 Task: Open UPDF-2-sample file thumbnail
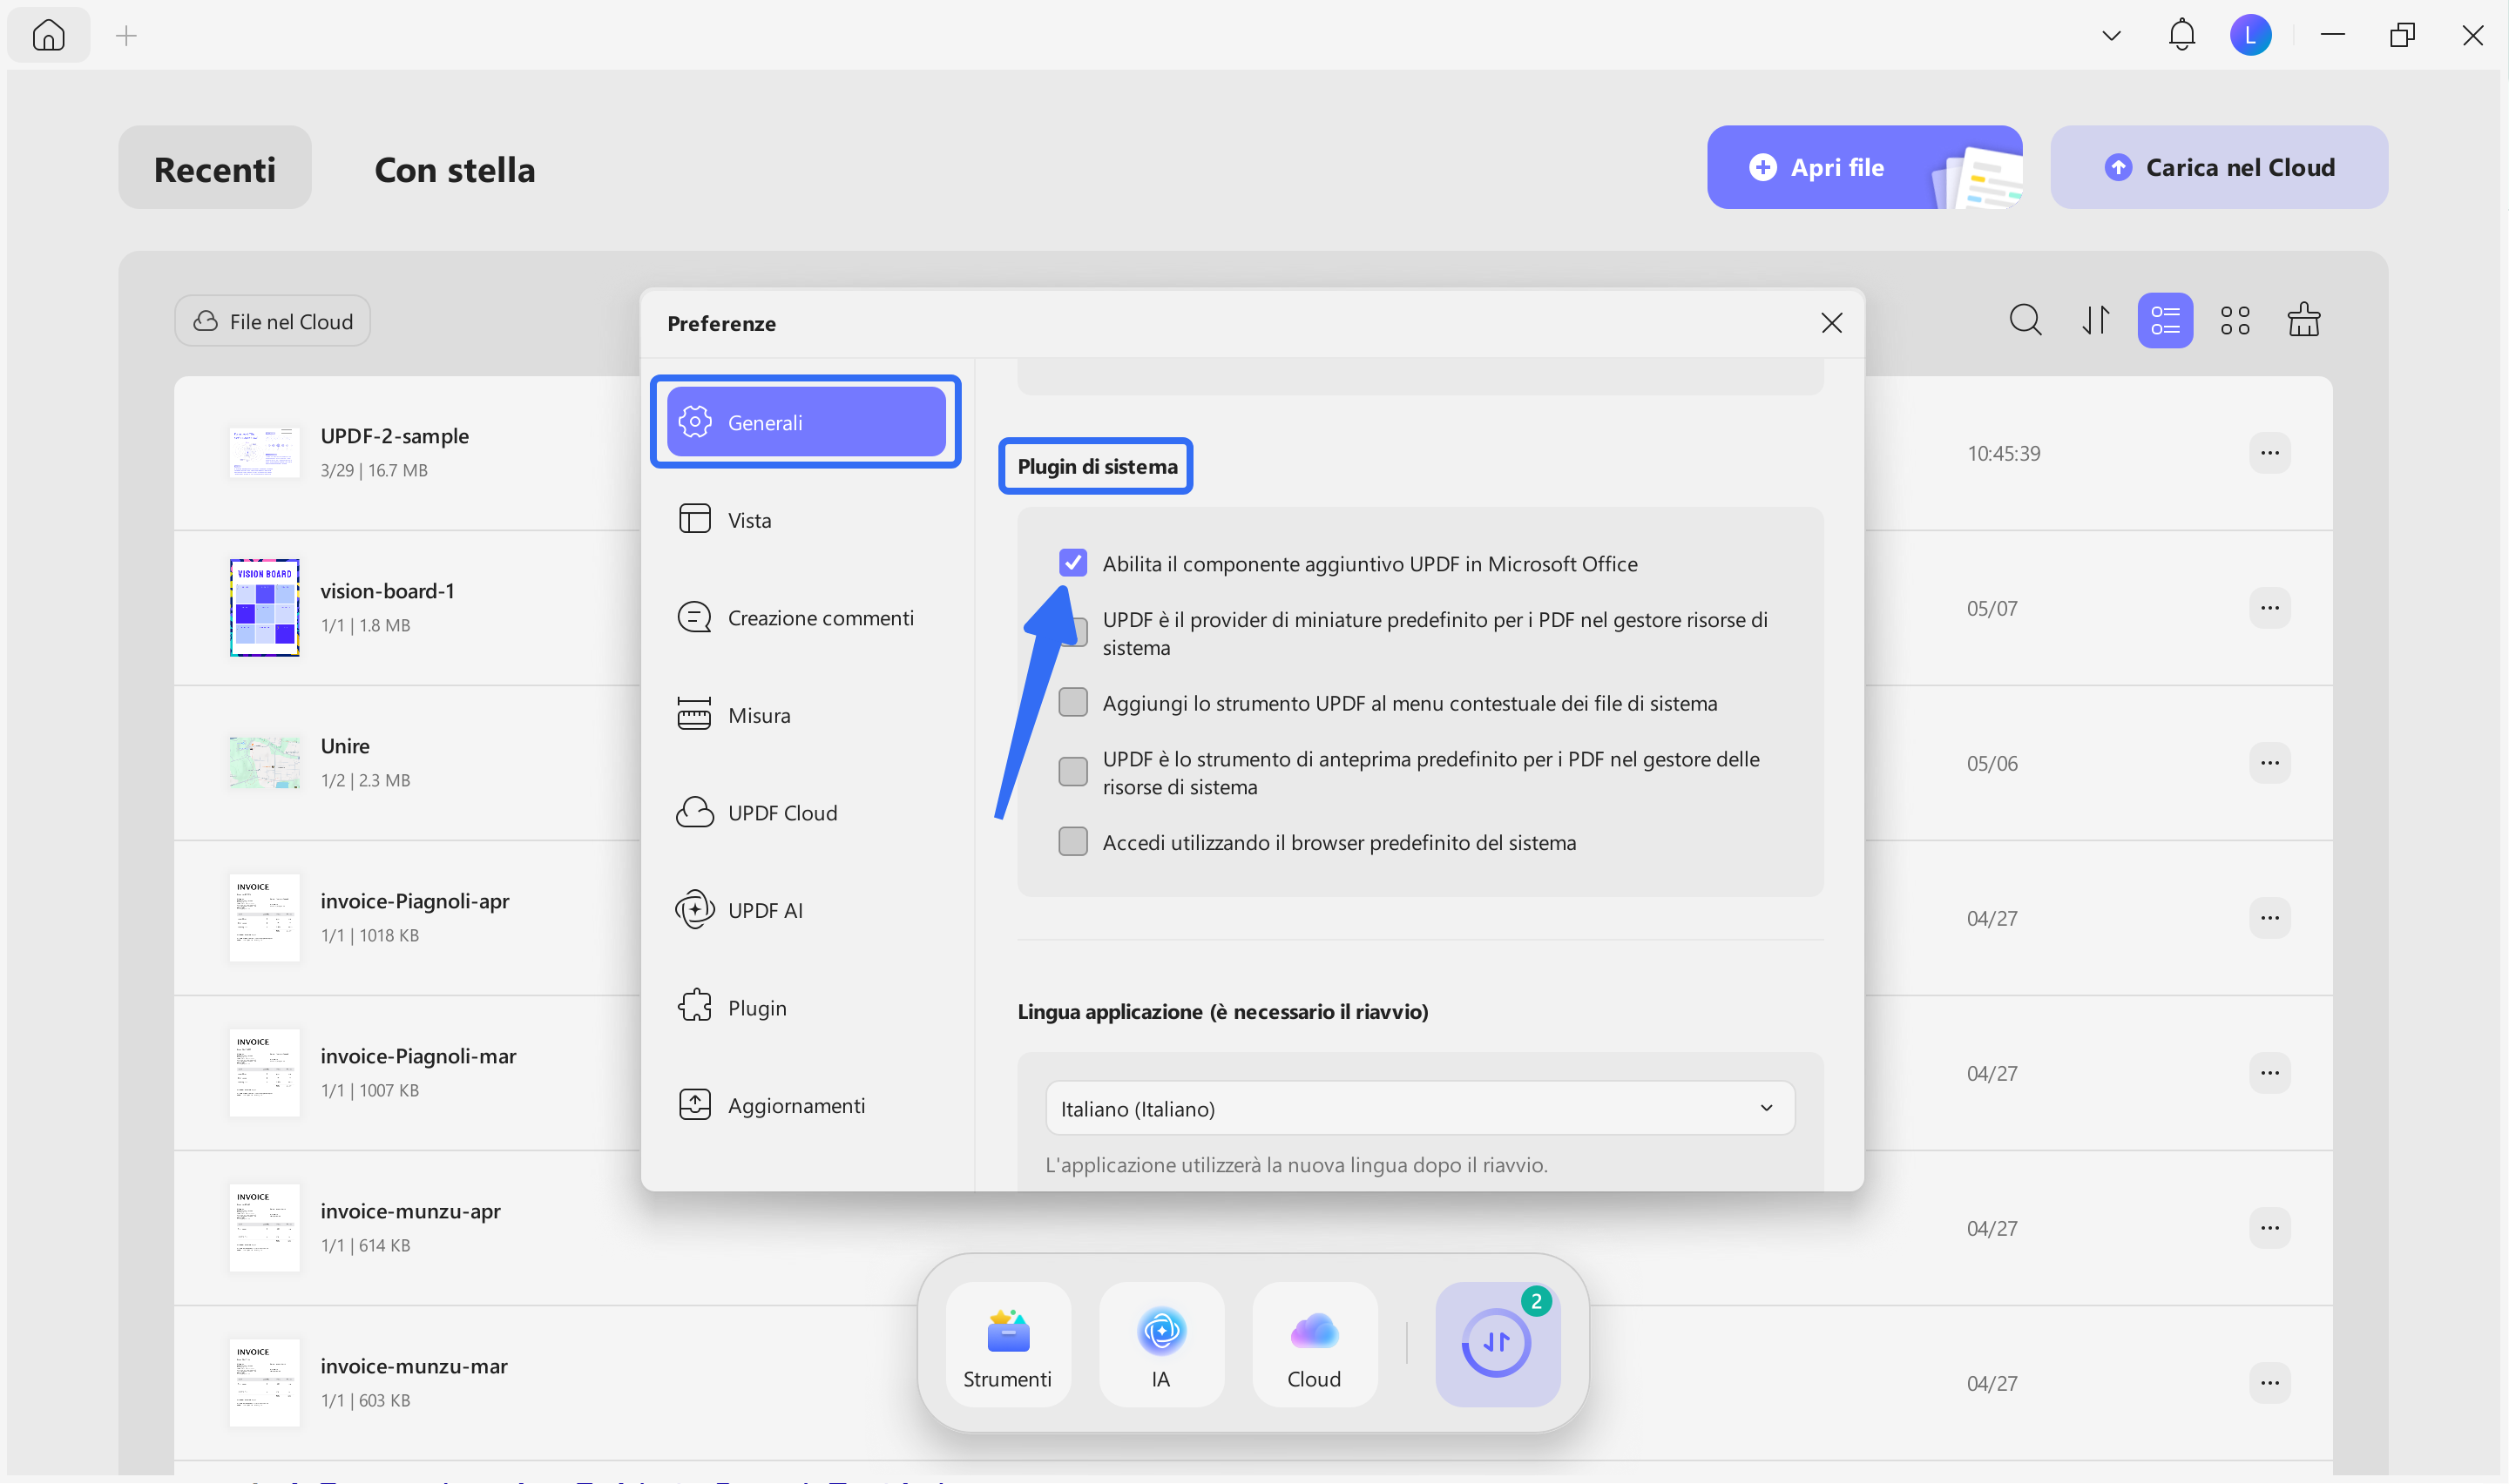click(x=264, y=452)
